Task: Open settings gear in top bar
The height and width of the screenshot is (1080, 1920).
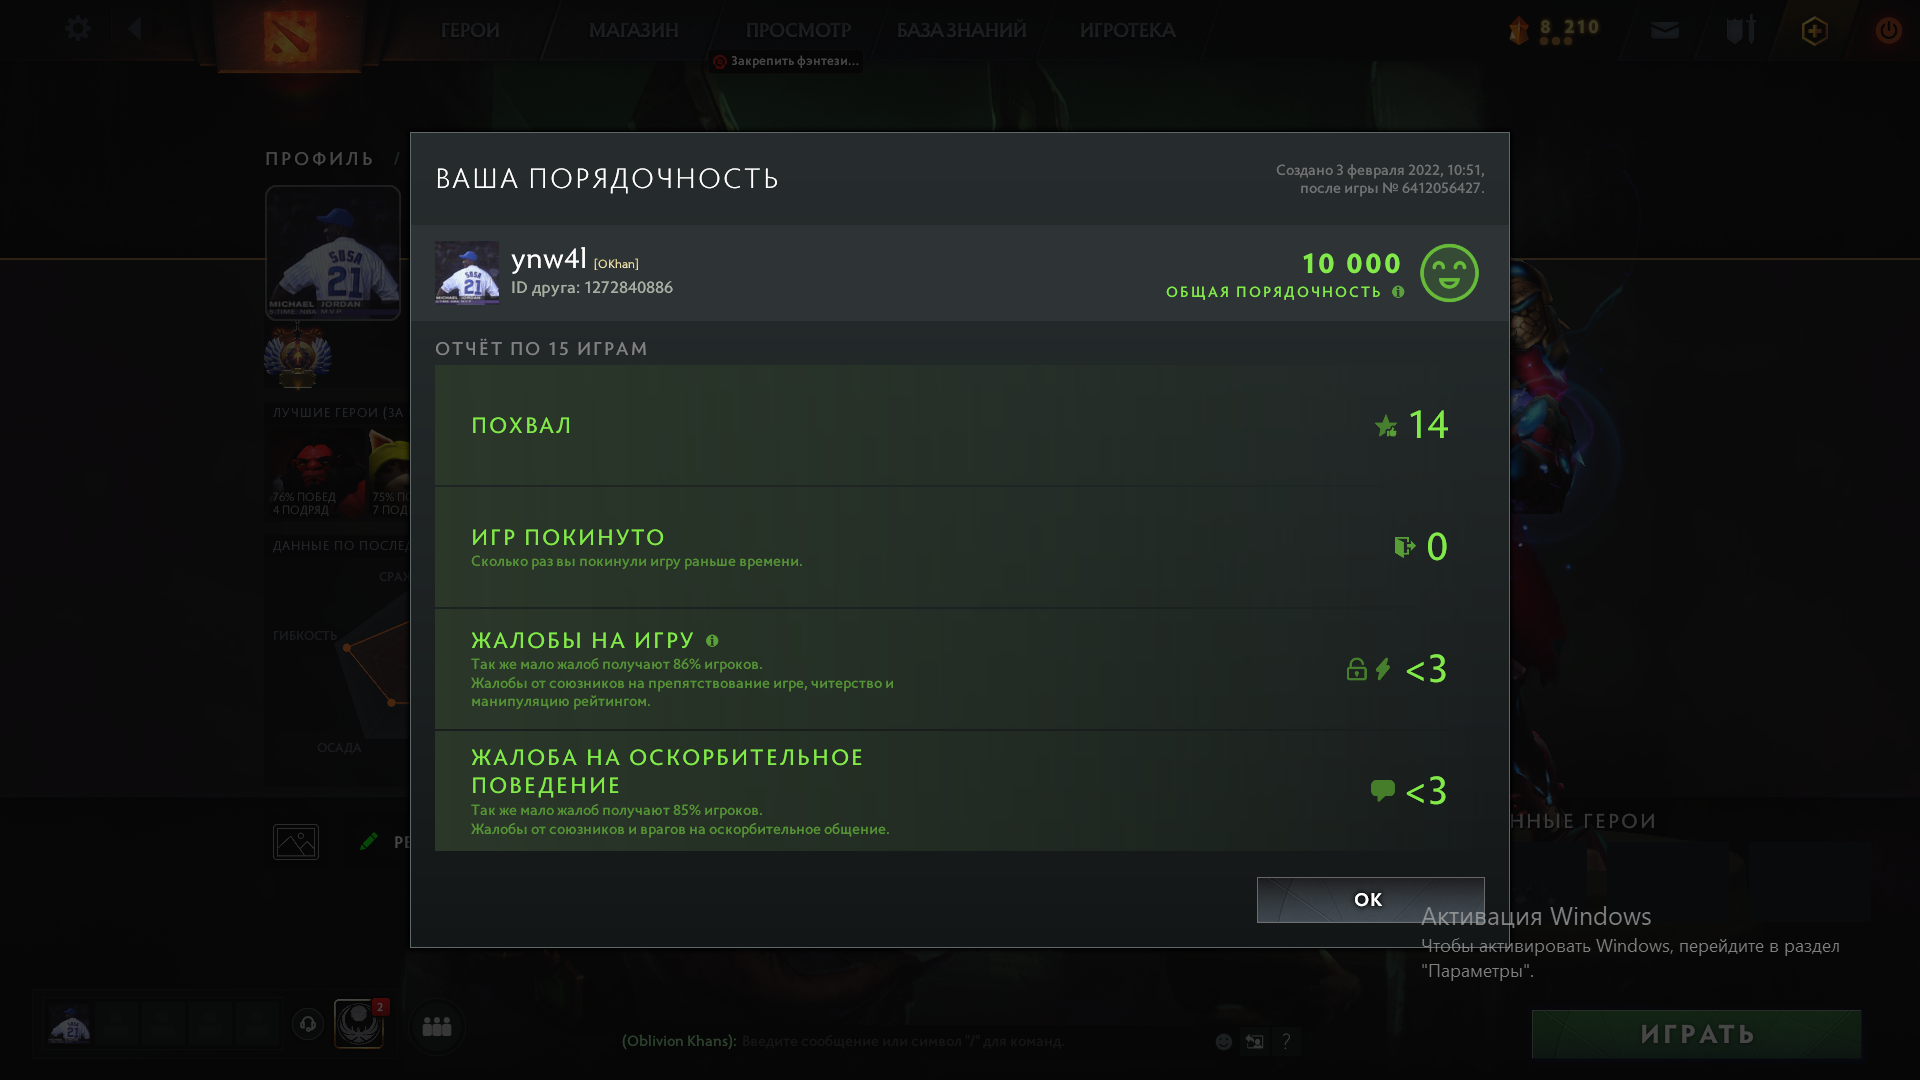Action: pyautogui.click(x=78, y=29)
